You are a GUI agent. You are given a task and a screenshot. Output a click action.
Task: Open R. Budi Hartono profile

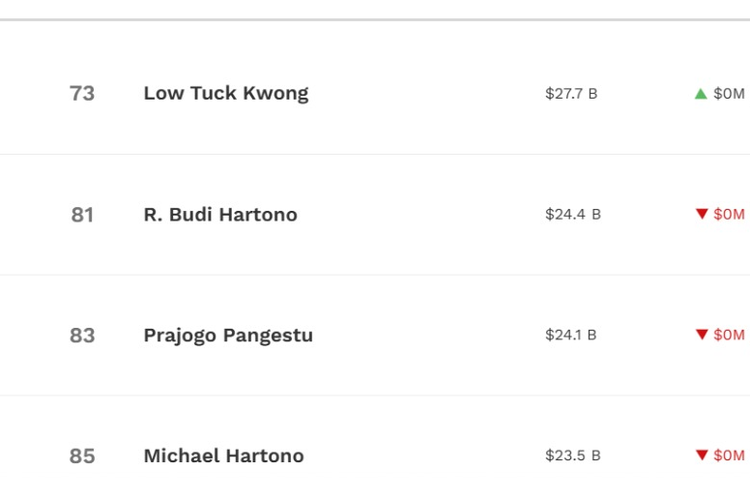[221, 214]
